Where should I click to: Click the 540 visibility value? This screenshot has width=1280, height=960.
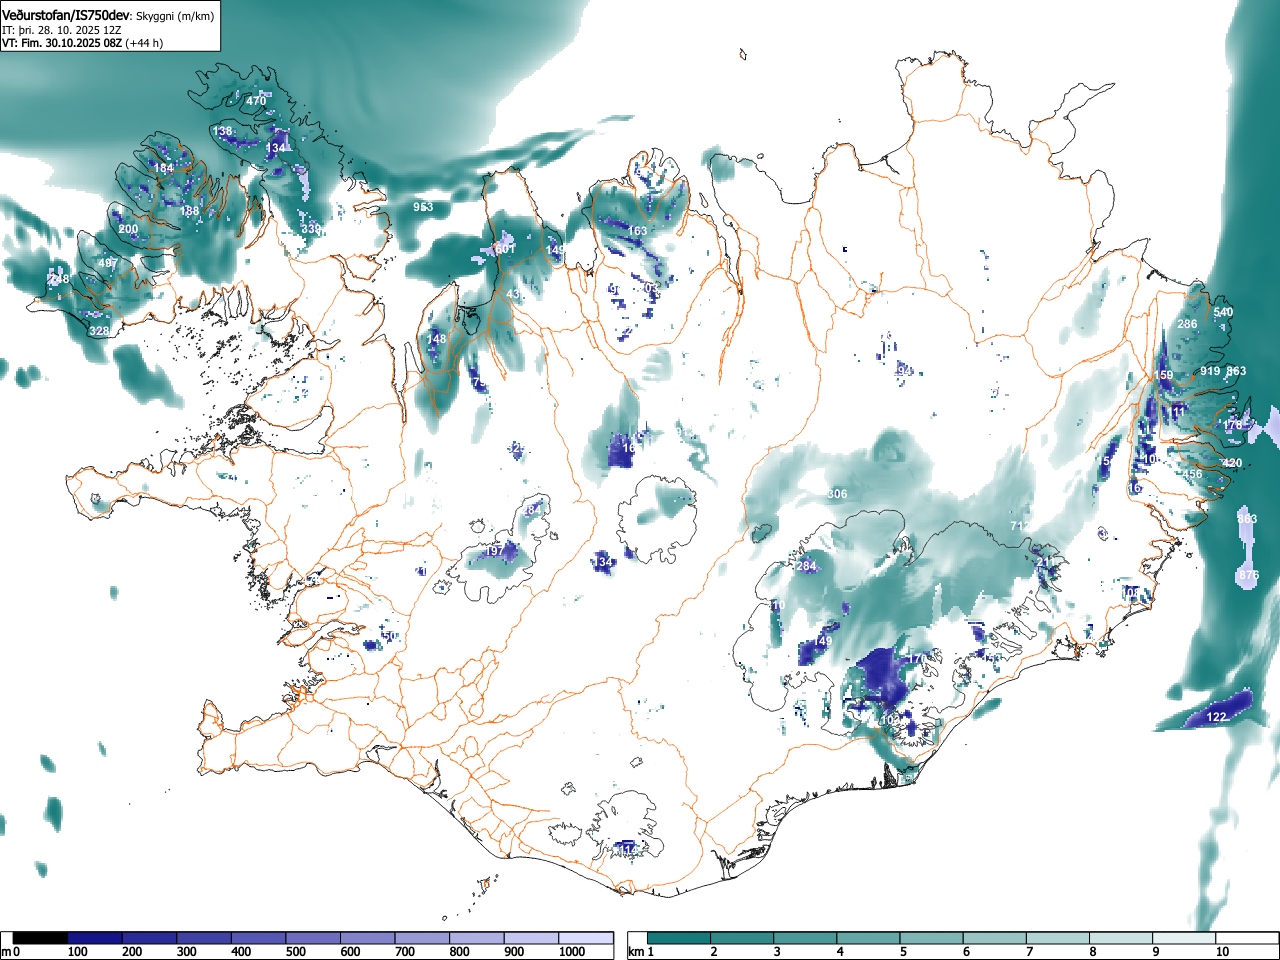(x=1223, y=313)
